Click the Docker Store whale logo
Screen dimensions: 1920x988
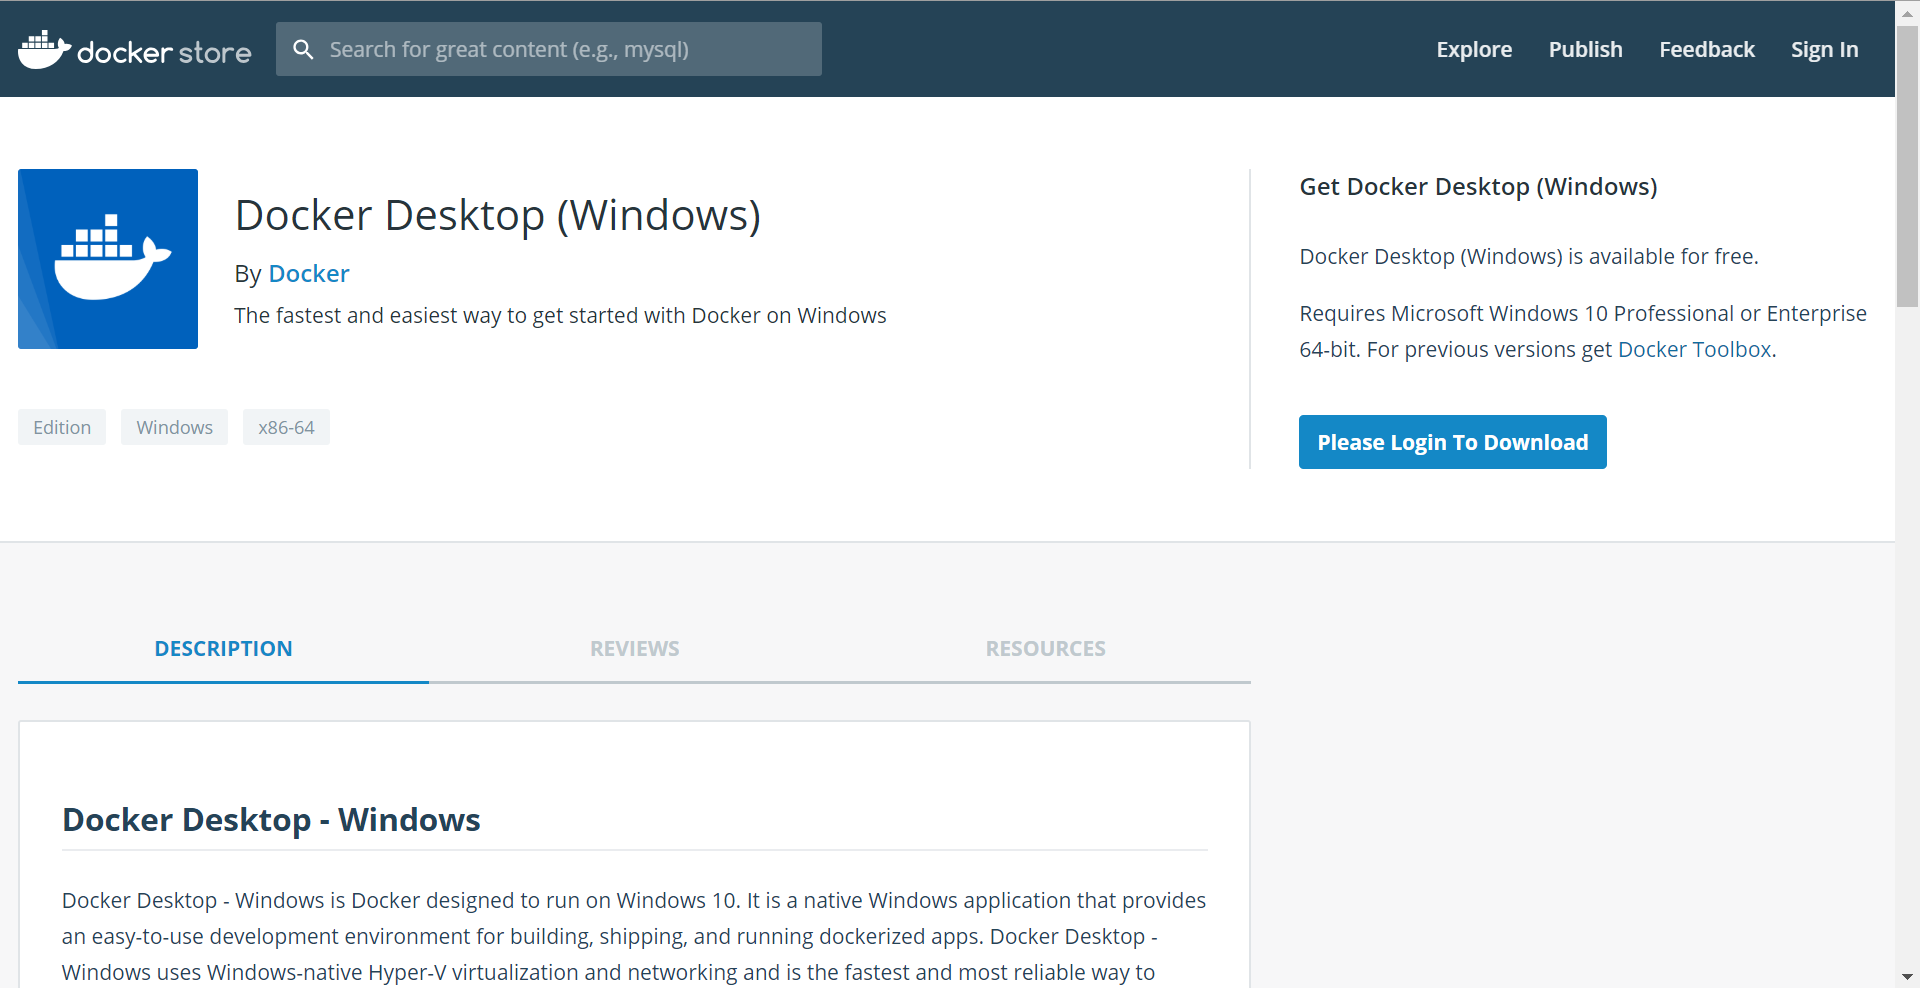pos(135,50)
